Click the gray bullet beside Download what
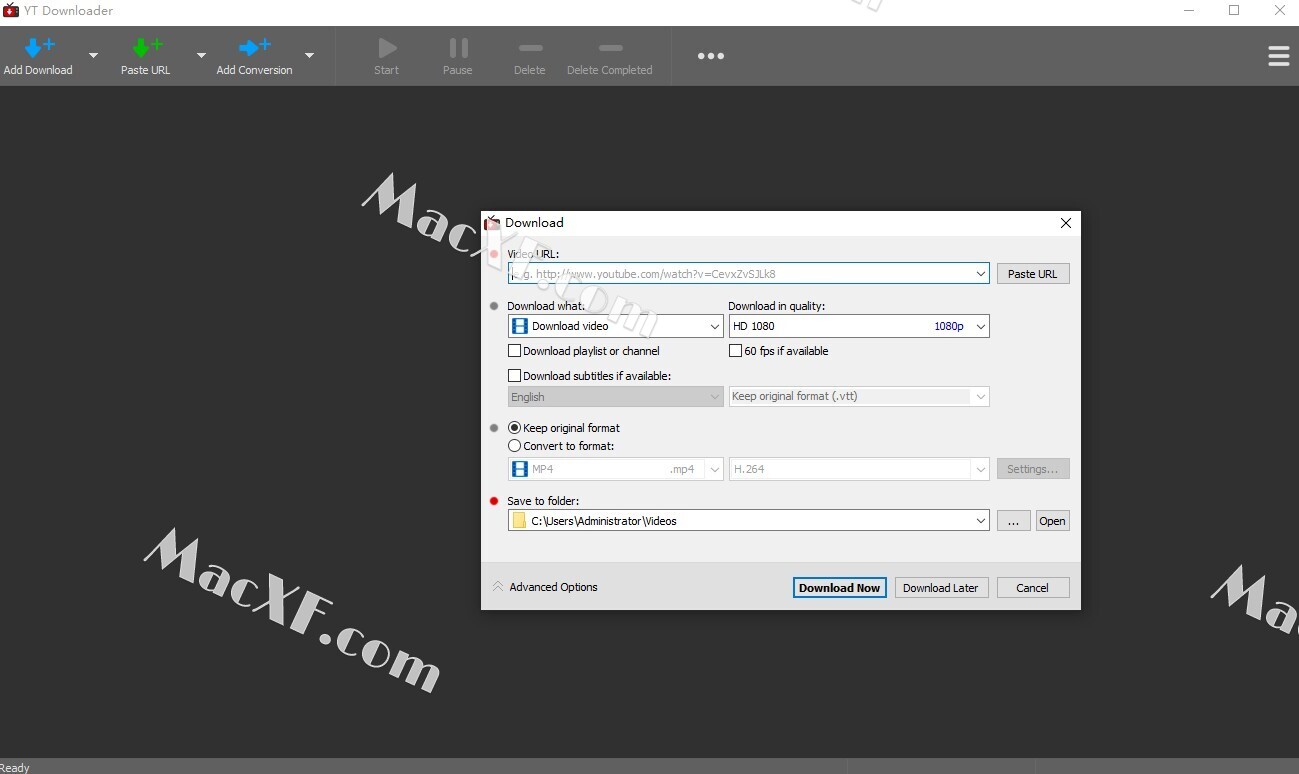Viewport: 1299px width, 774px height. click(x=494, y=306)
